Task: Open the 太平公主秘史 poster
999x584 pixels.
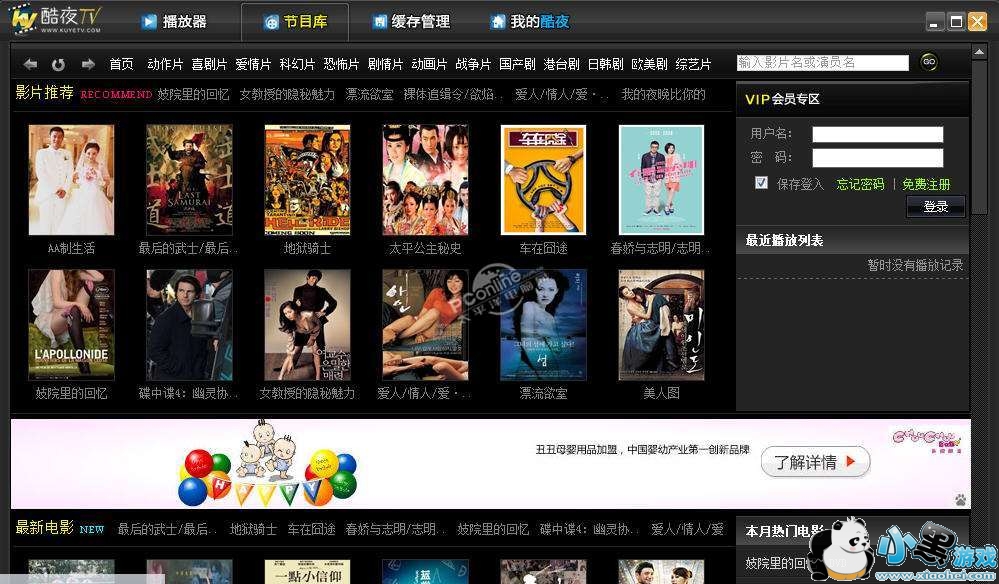Action: 425,180
